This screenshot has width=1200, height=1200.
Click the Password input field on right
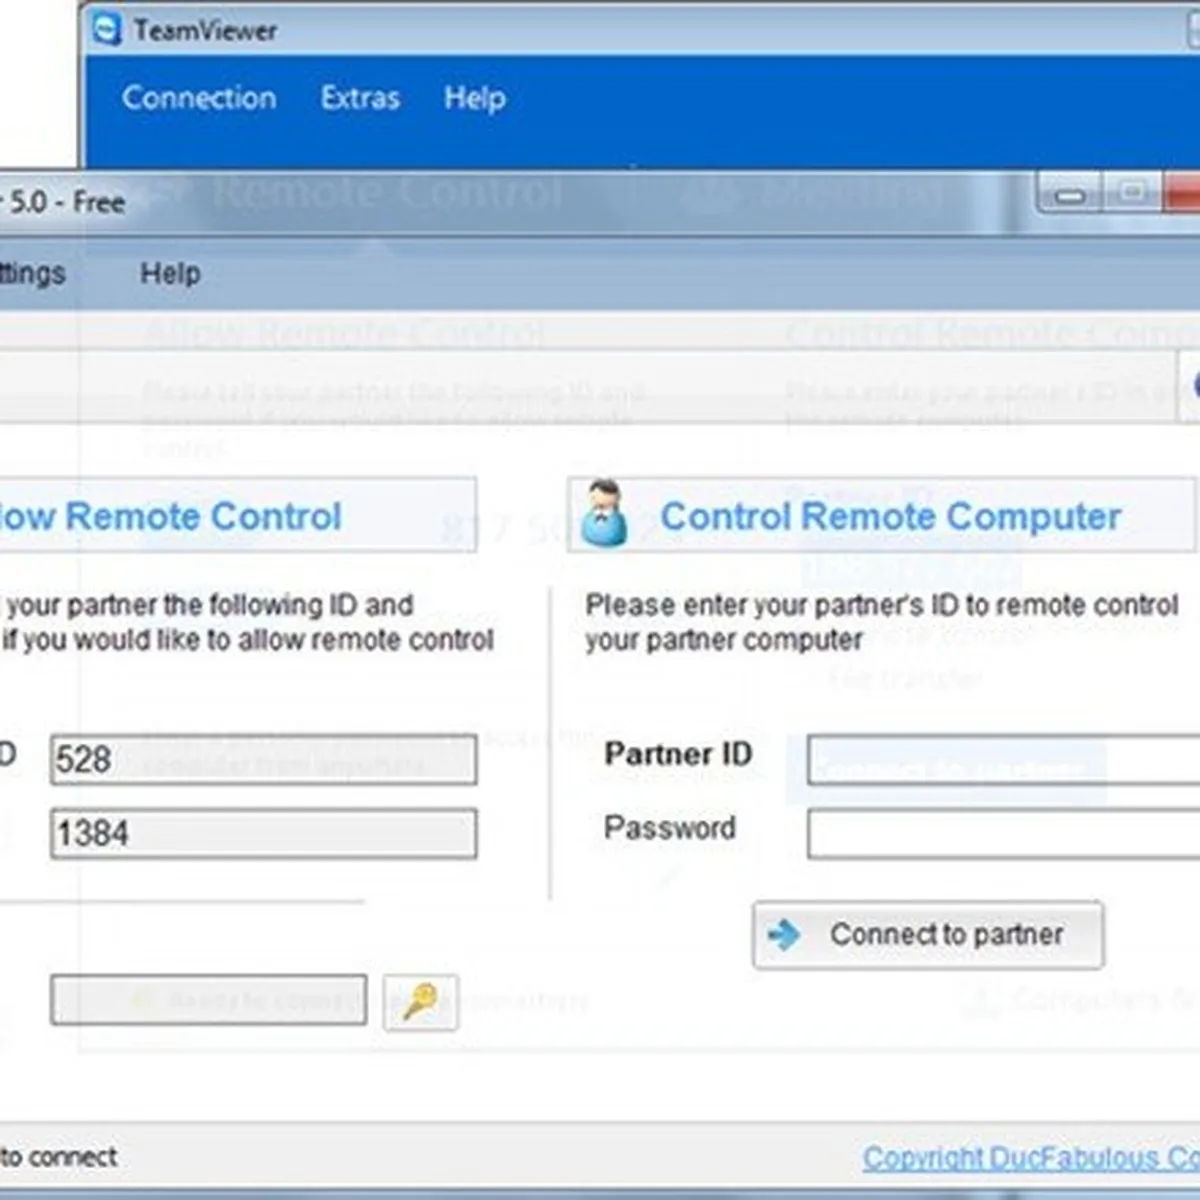pos(1003,834)
